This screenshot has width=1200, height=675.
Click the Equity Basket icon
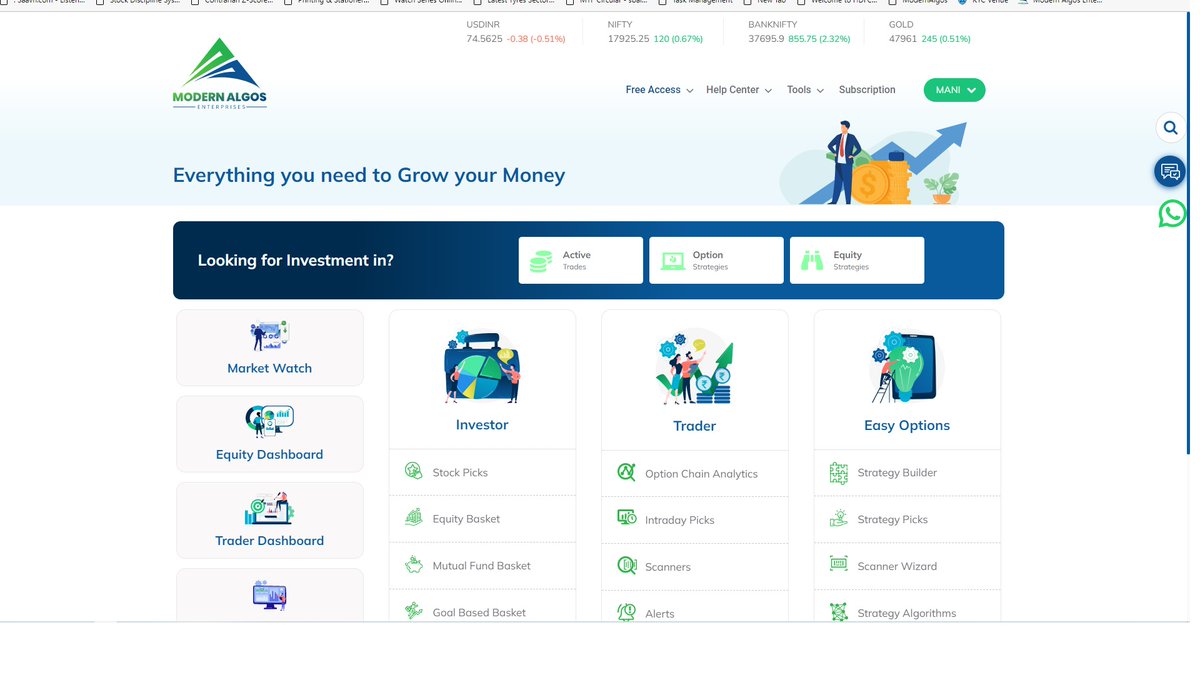[413, 517]
